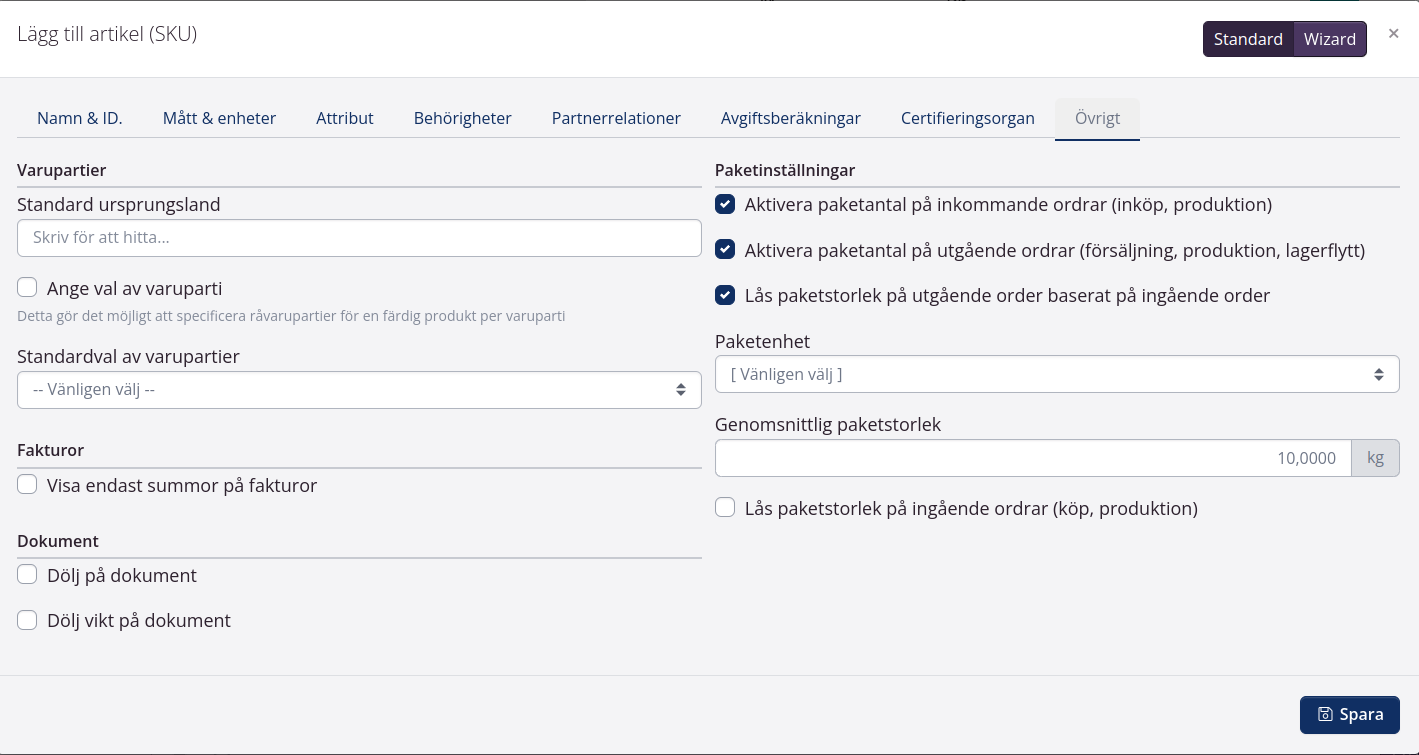Click the Standard ursprungsland search field

pyautogui.click(x=359, y=238)
